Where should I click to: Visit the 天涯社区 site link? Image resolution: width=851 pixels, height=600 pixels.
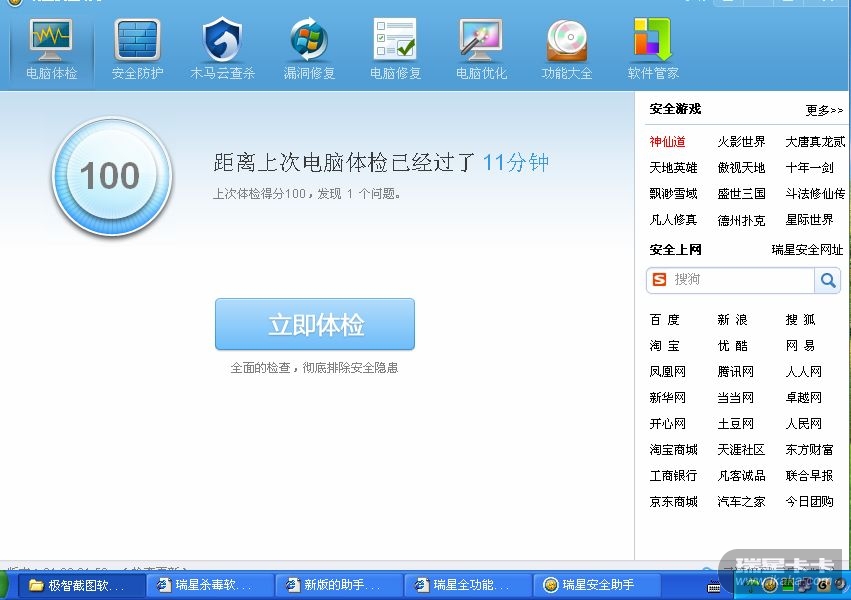tap(741, 450)
